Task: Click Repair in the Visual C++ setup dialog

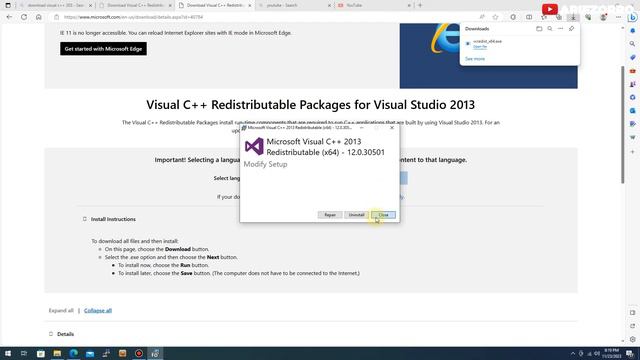Action: pyautogui.click(x=330, y=215)
